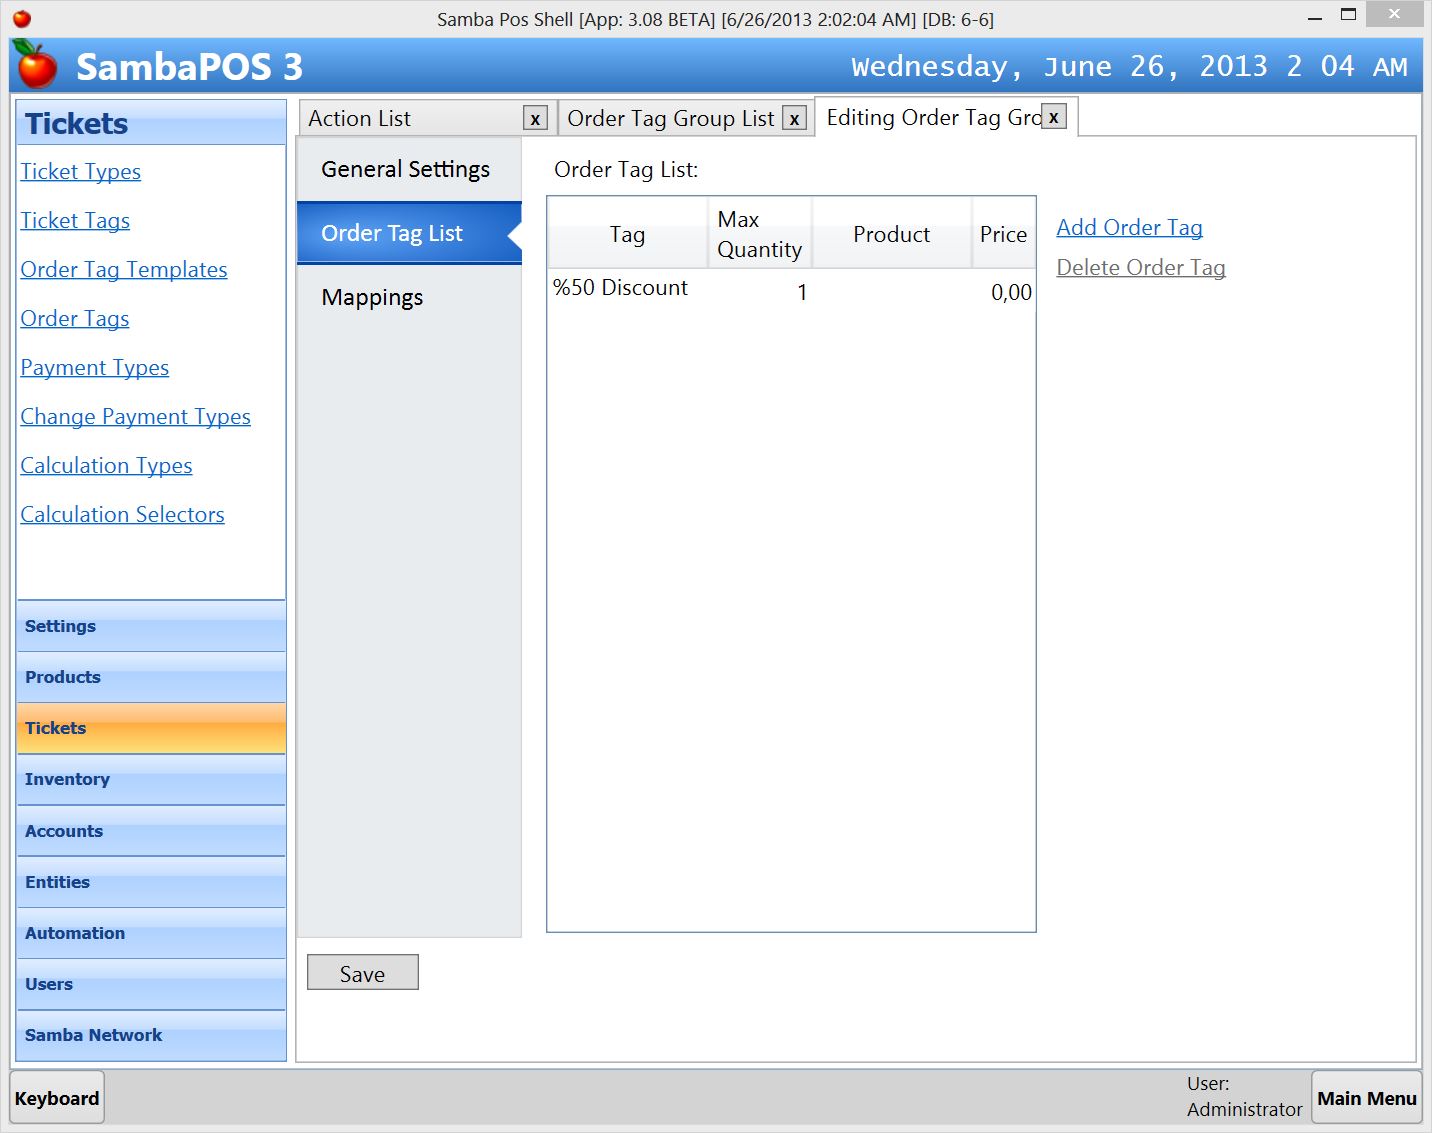Open the General Settings section

[405, 169]
